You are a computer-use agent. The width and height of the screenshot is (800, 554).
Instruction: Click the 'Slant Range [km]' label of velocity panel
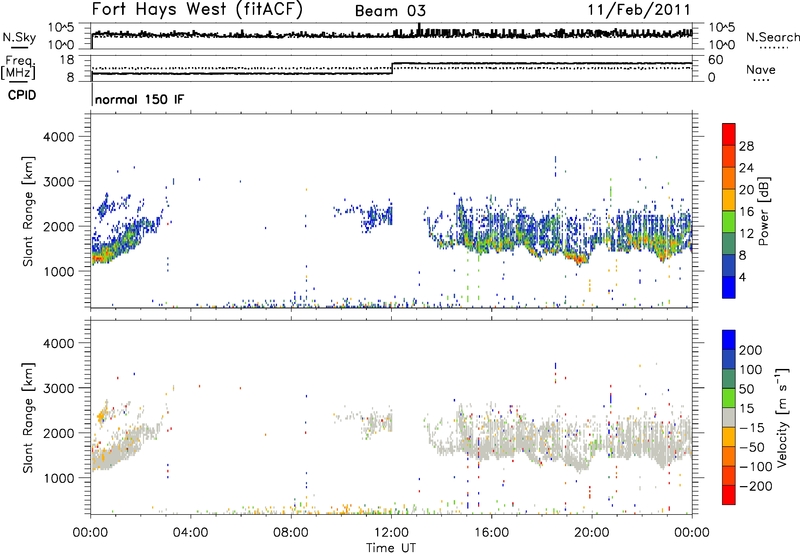[x=28, y=417]
